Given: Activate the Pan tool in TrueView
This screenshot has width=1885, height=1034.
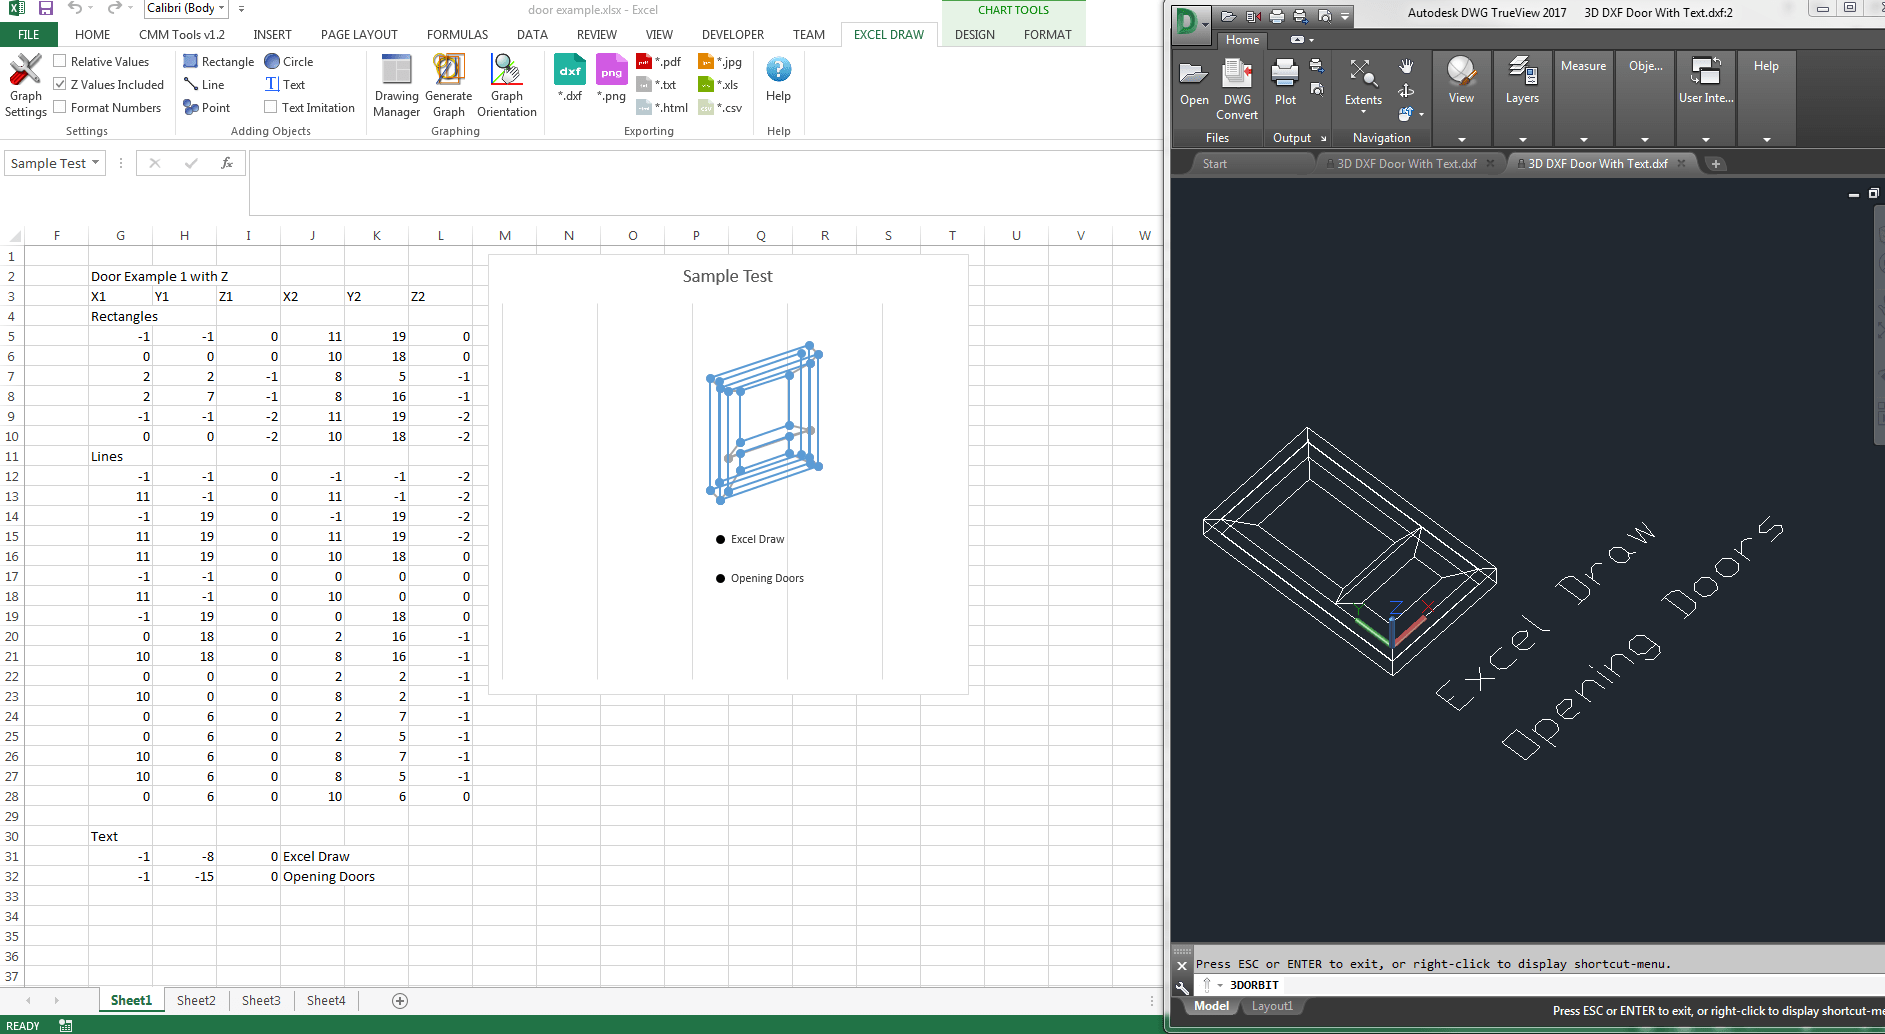Looking at the screenshot, I should pyautogui.click(x=1407, y=68).
